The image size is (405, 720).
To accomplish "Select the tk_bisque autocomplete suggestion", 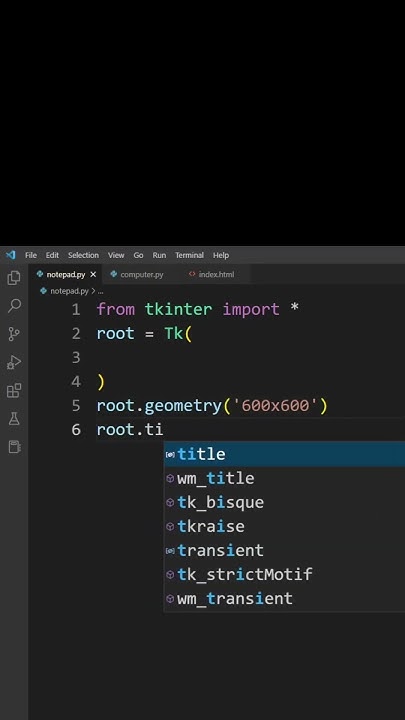I will pyautogui.click(x=284, y=502).
